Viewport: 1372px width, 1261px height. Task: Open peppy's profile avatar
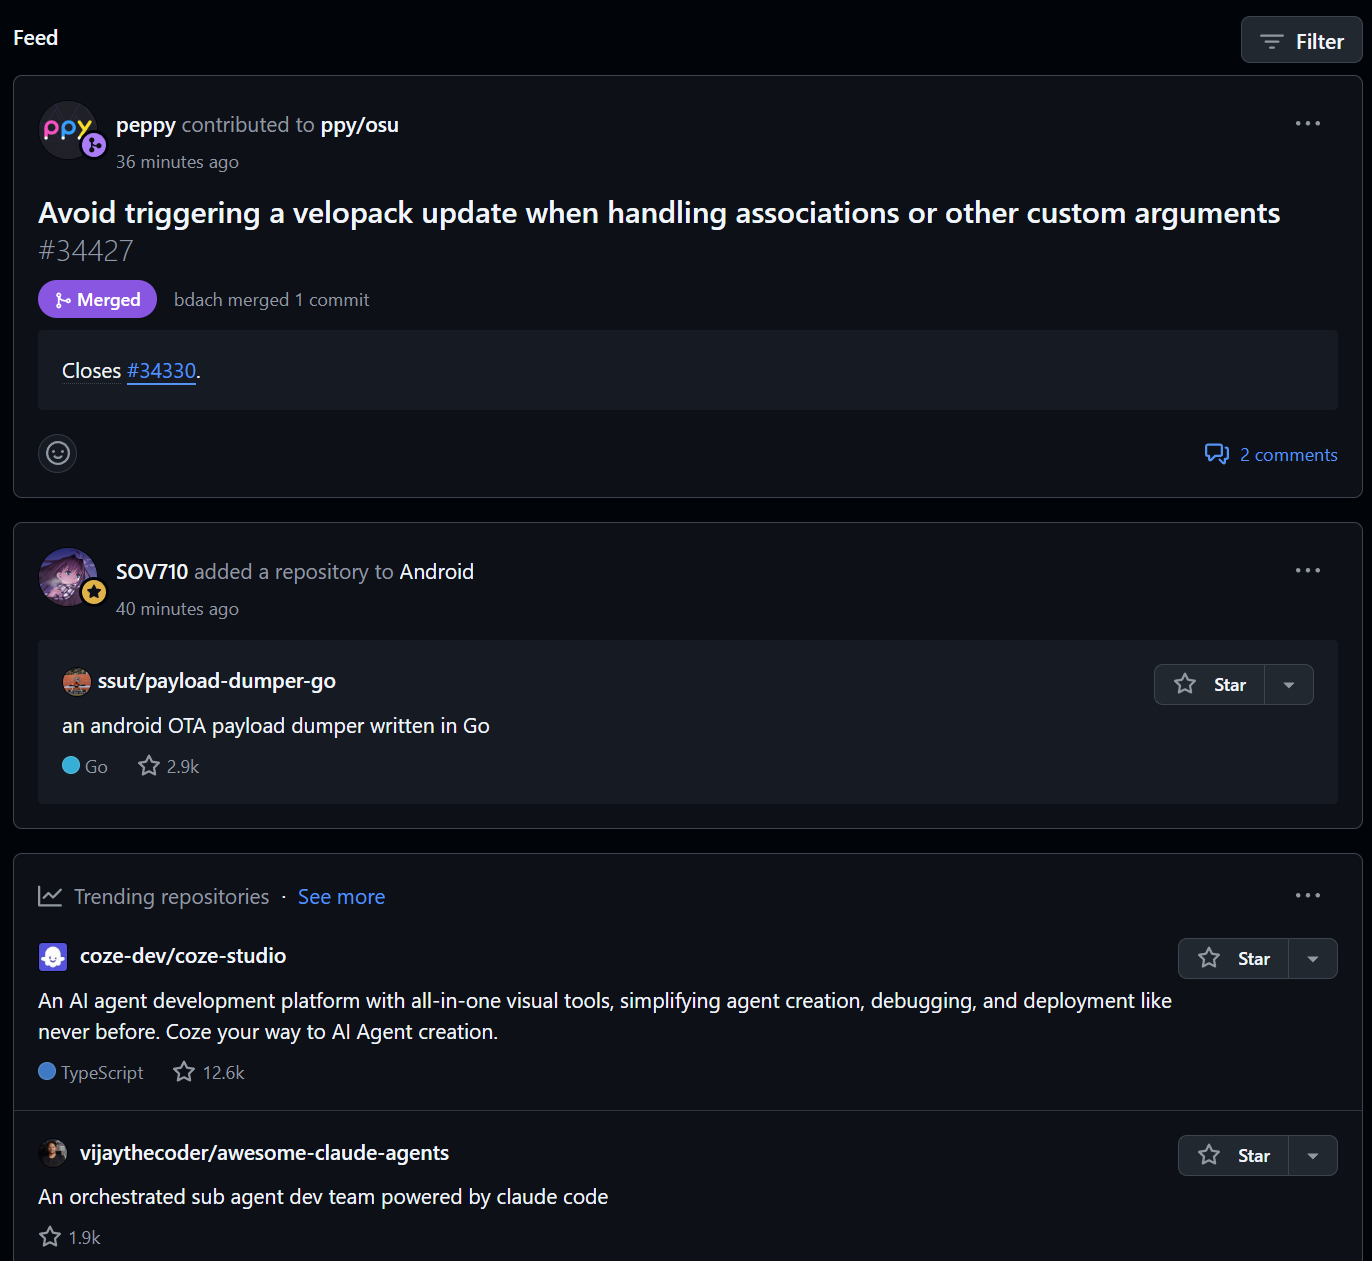click(66, 130)
